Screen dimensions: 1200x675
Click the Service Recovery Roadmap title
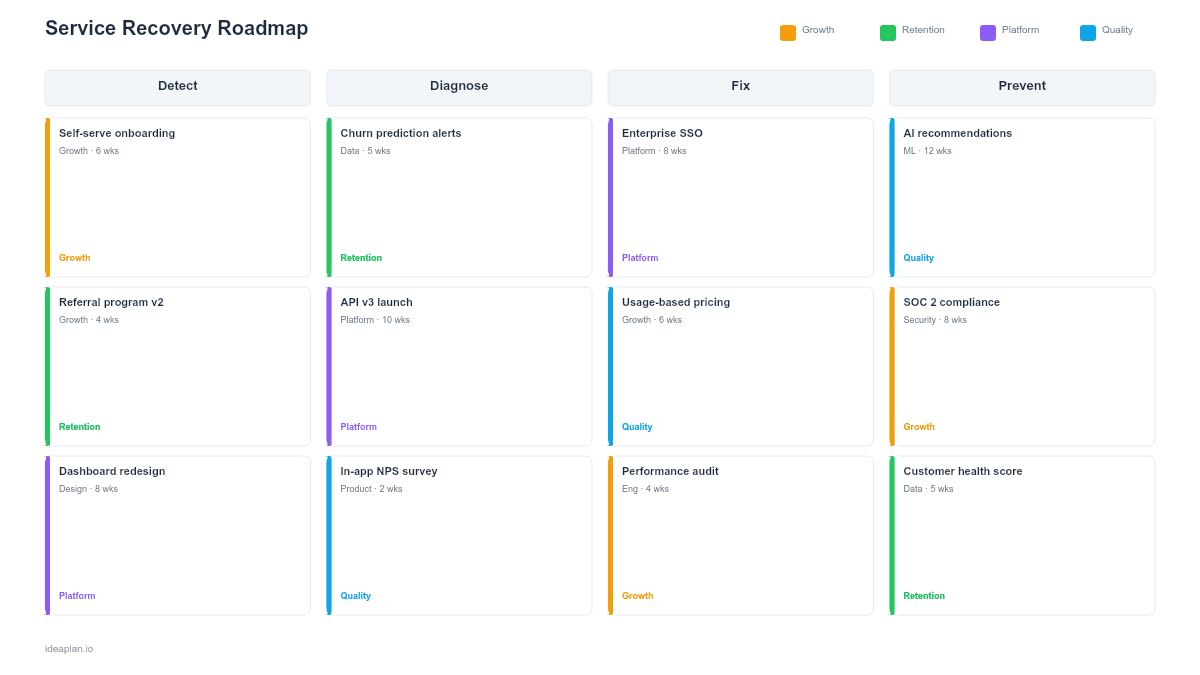tap(176, 28)
